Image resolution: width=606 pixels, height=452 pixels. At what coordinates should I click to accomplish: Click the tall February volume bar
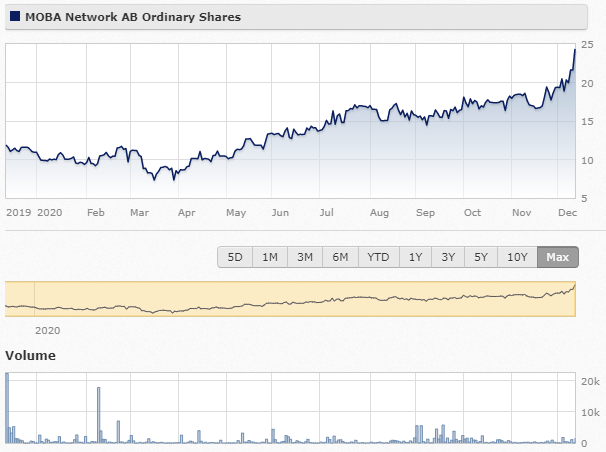click(x=99, y=415)
